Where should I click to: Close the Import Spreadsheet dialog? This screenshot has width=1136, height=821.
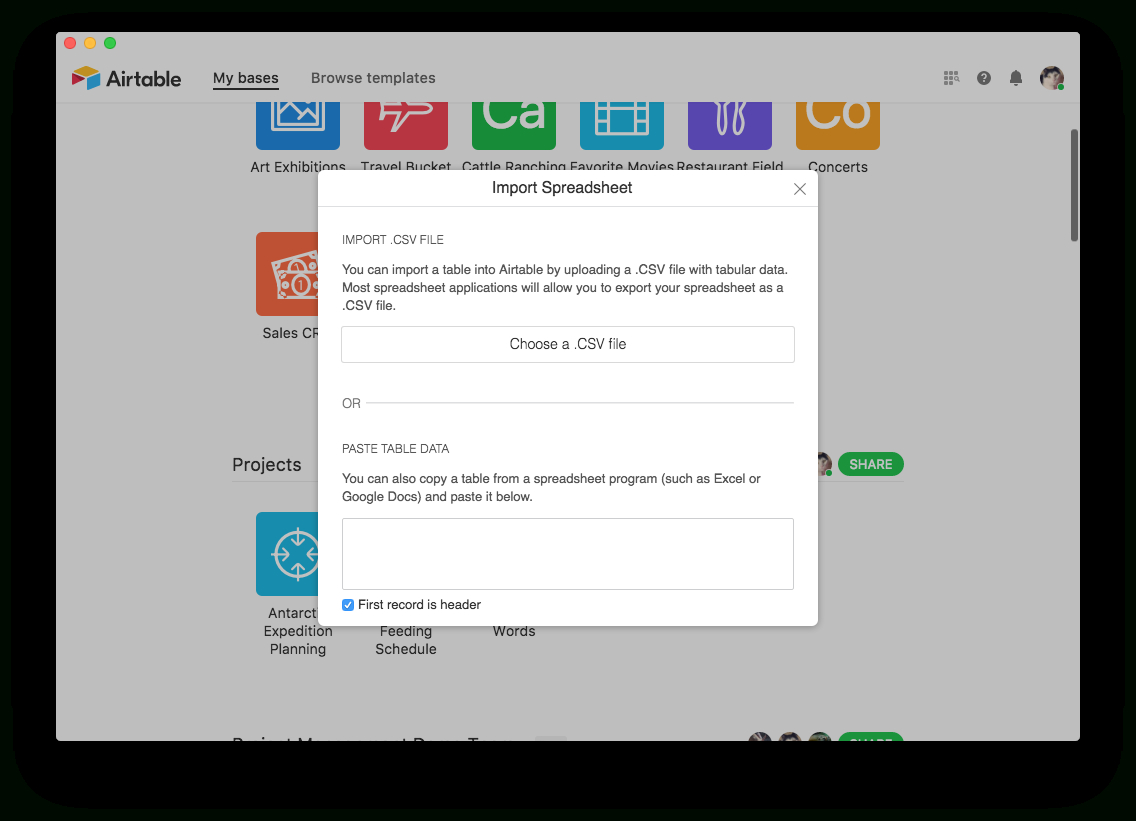coord(800,189)
